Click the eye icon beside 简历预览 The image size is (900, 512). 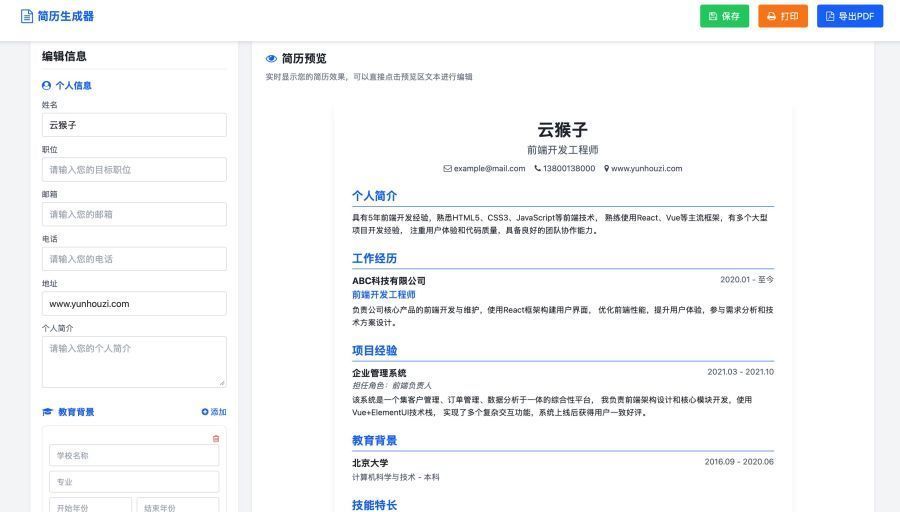click(271, 59)
